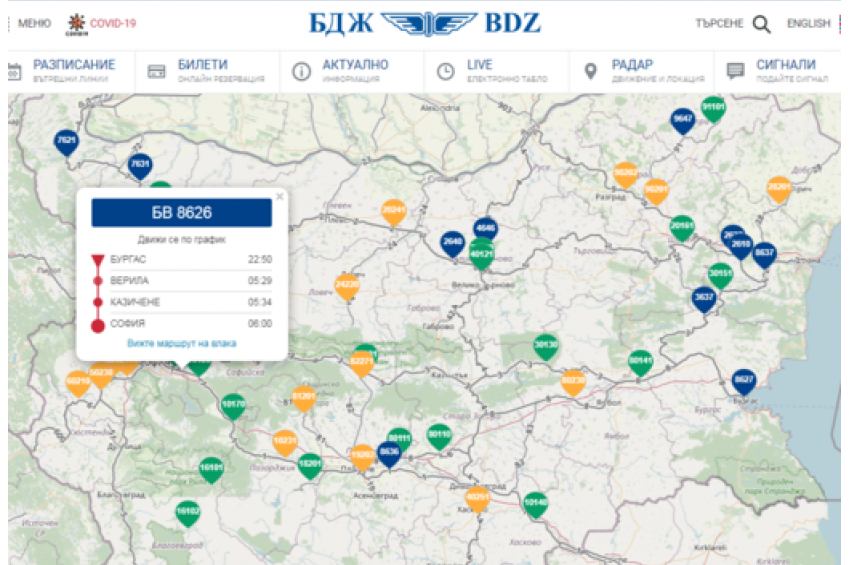Select orange train marker 28201
The image size is (850, 565).
coord(779,187)
